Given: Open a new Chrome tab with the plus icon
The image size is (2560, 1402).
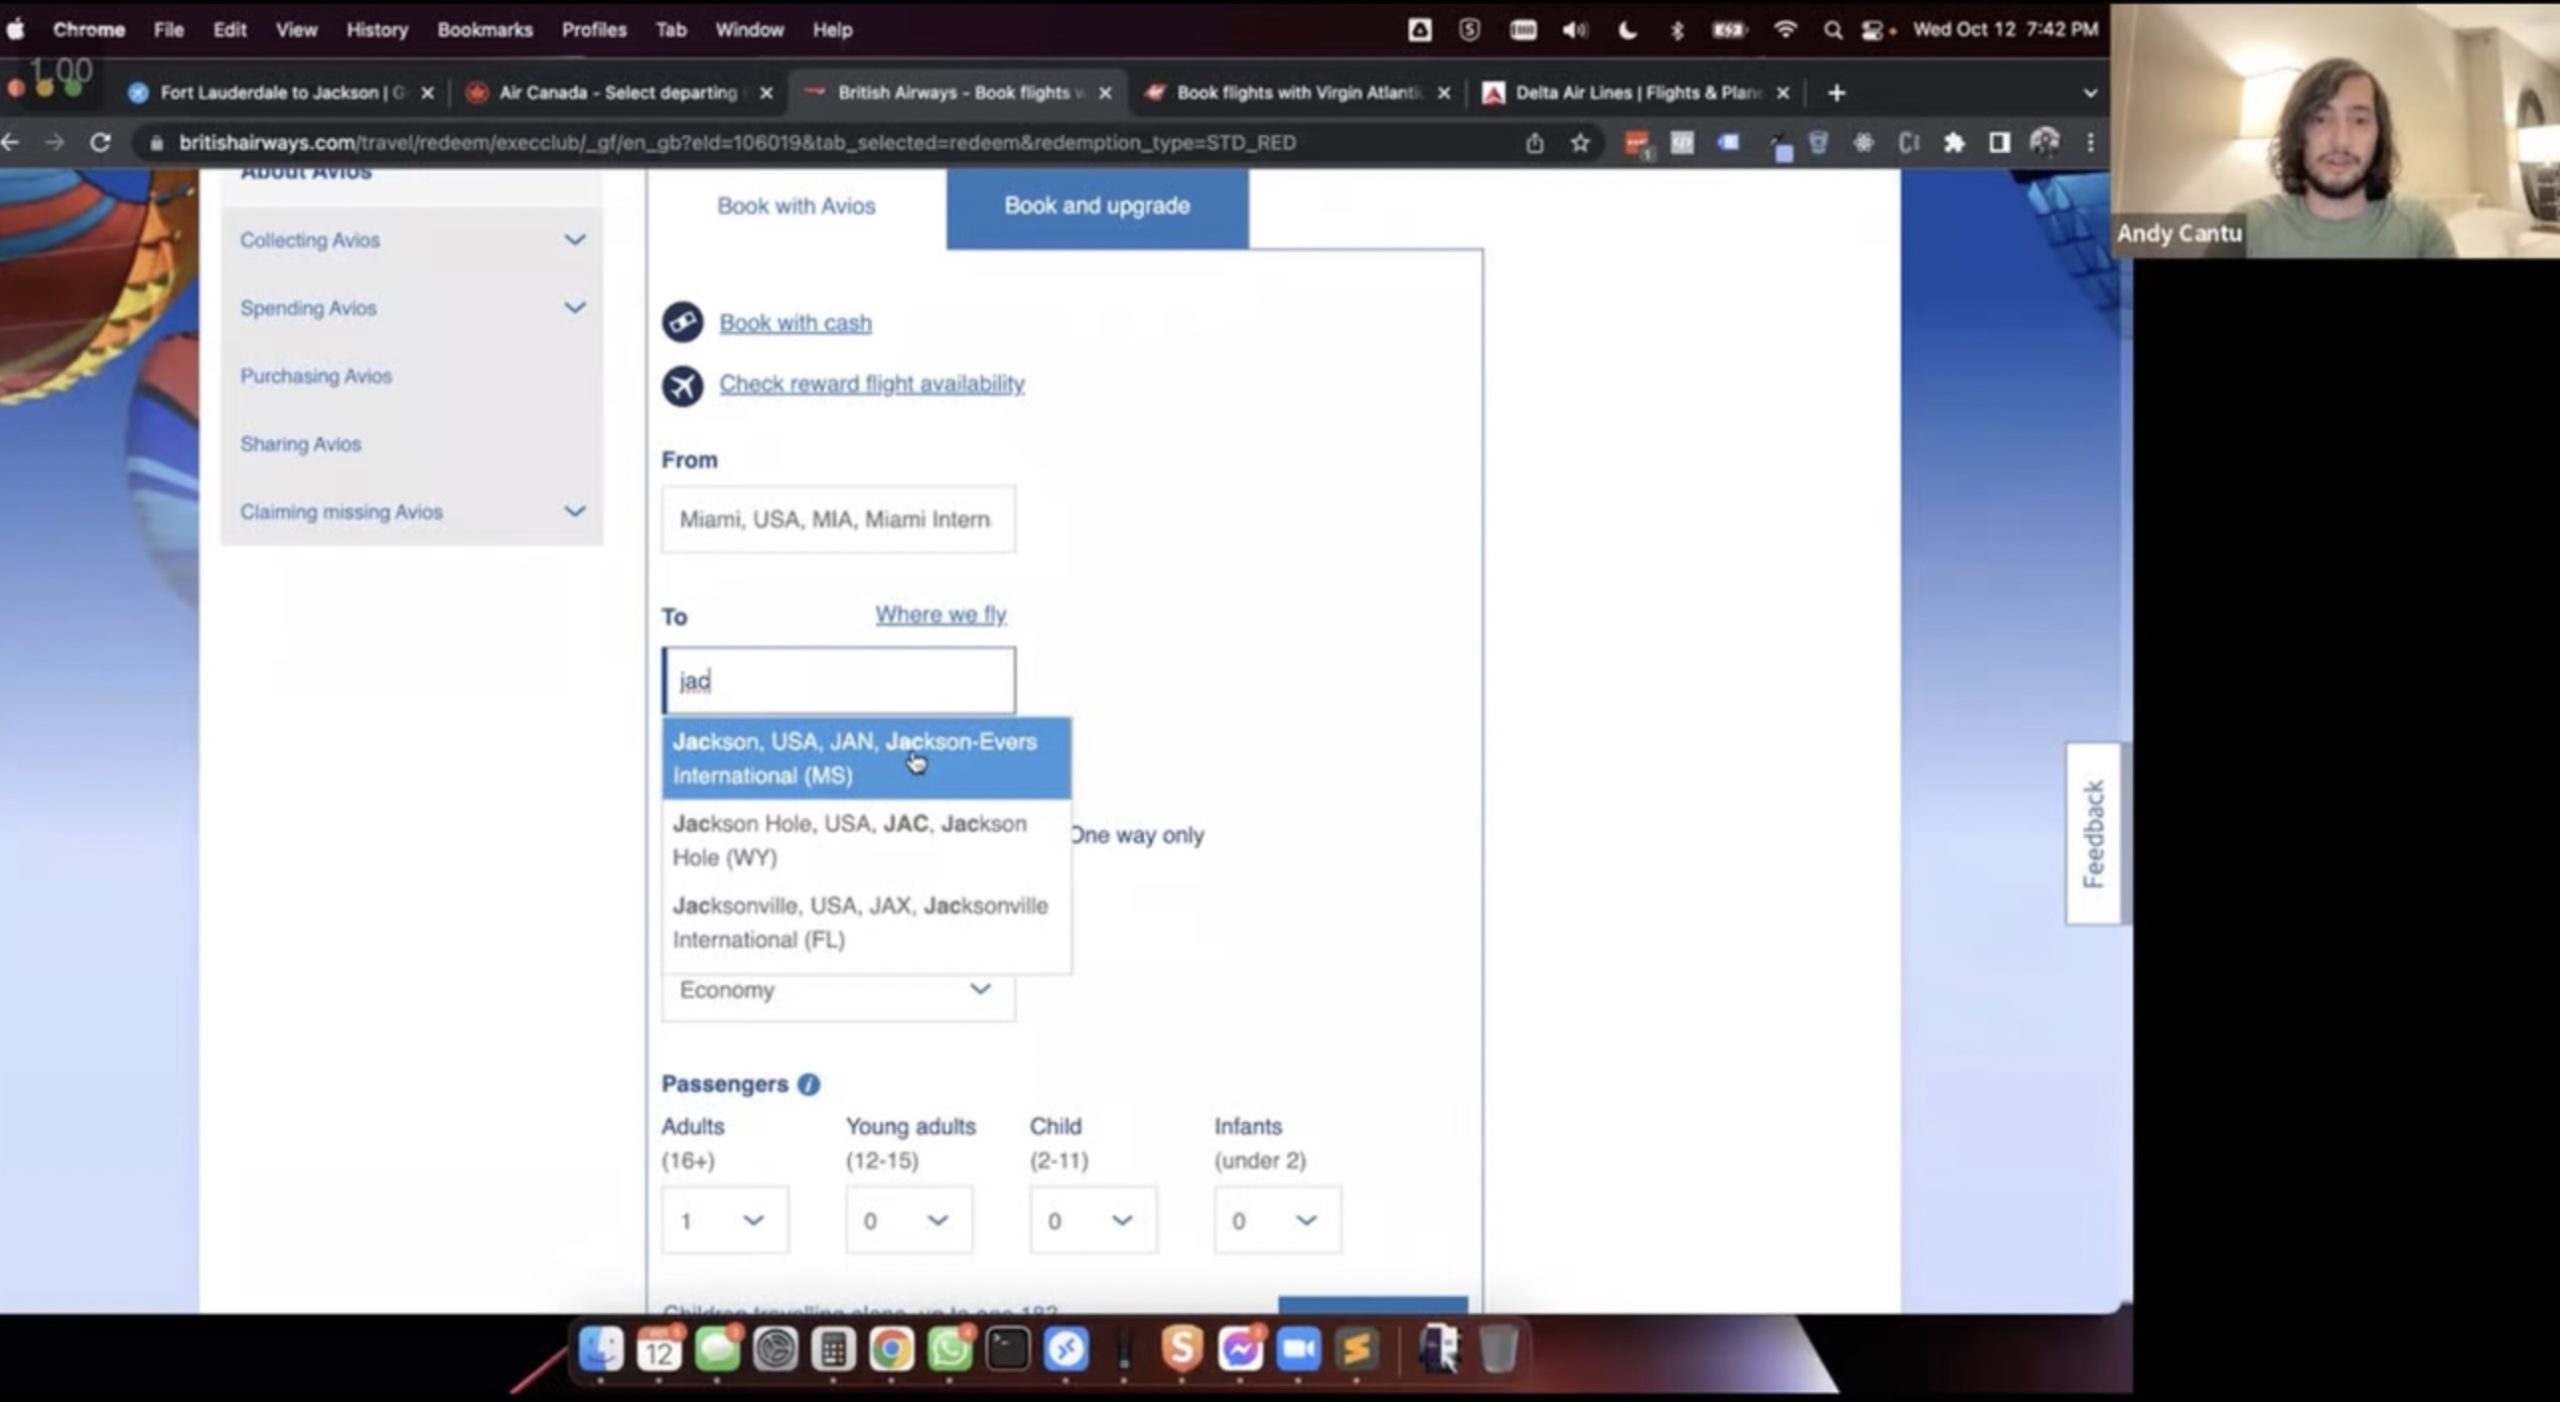Looking at the screenshot, I should pyautogui.click(x=1836, y=93).
